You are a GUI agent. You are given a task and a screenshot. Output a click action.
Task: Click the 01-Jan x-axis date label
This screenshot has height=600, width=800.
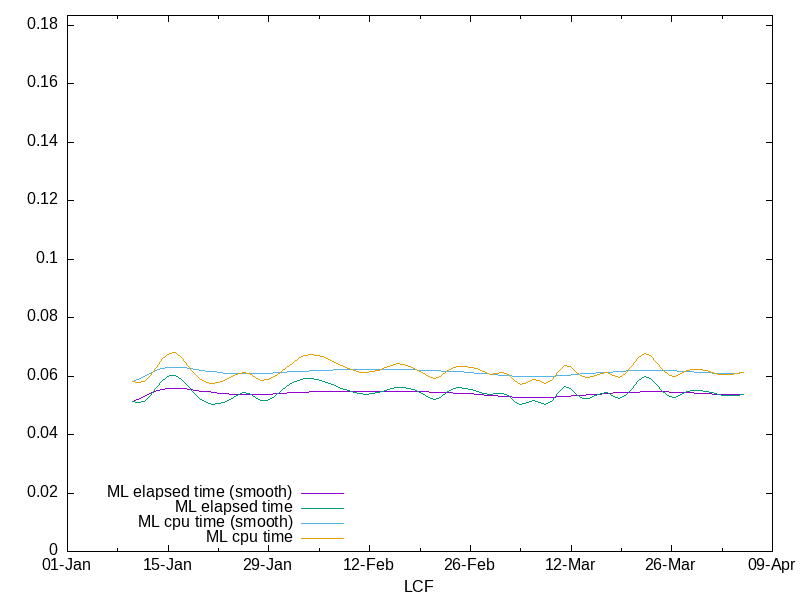pos(67,565)
